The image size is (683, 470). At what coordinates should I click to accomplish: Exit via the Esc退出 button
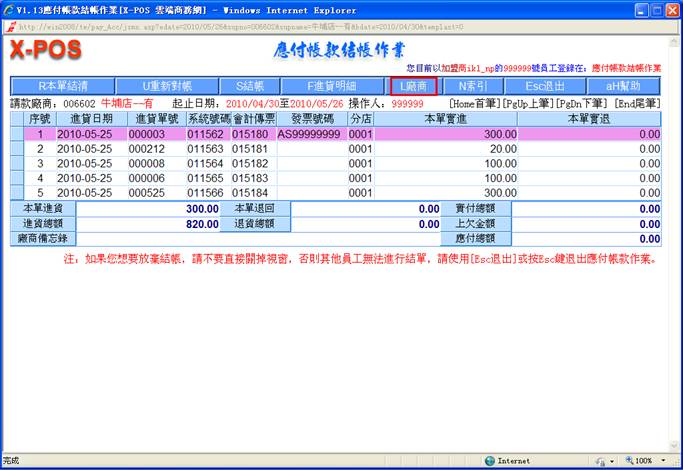click(x=550, y=87)
